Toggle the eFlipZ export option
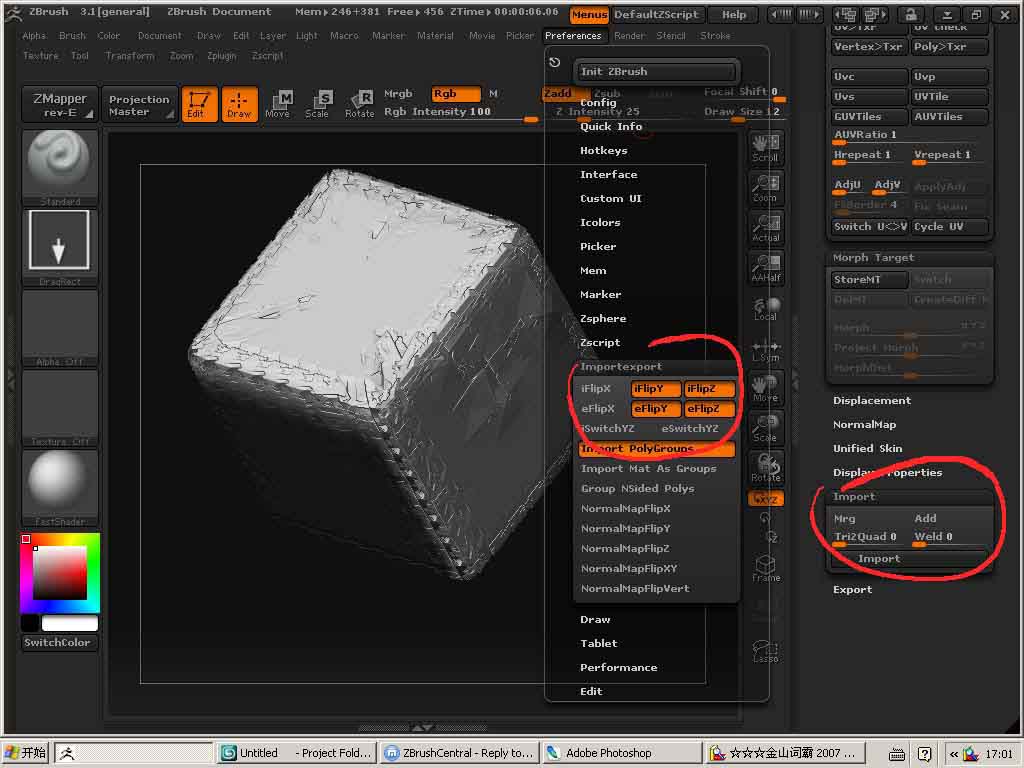This screenshot has height=768, width=1024. (709, 409)
